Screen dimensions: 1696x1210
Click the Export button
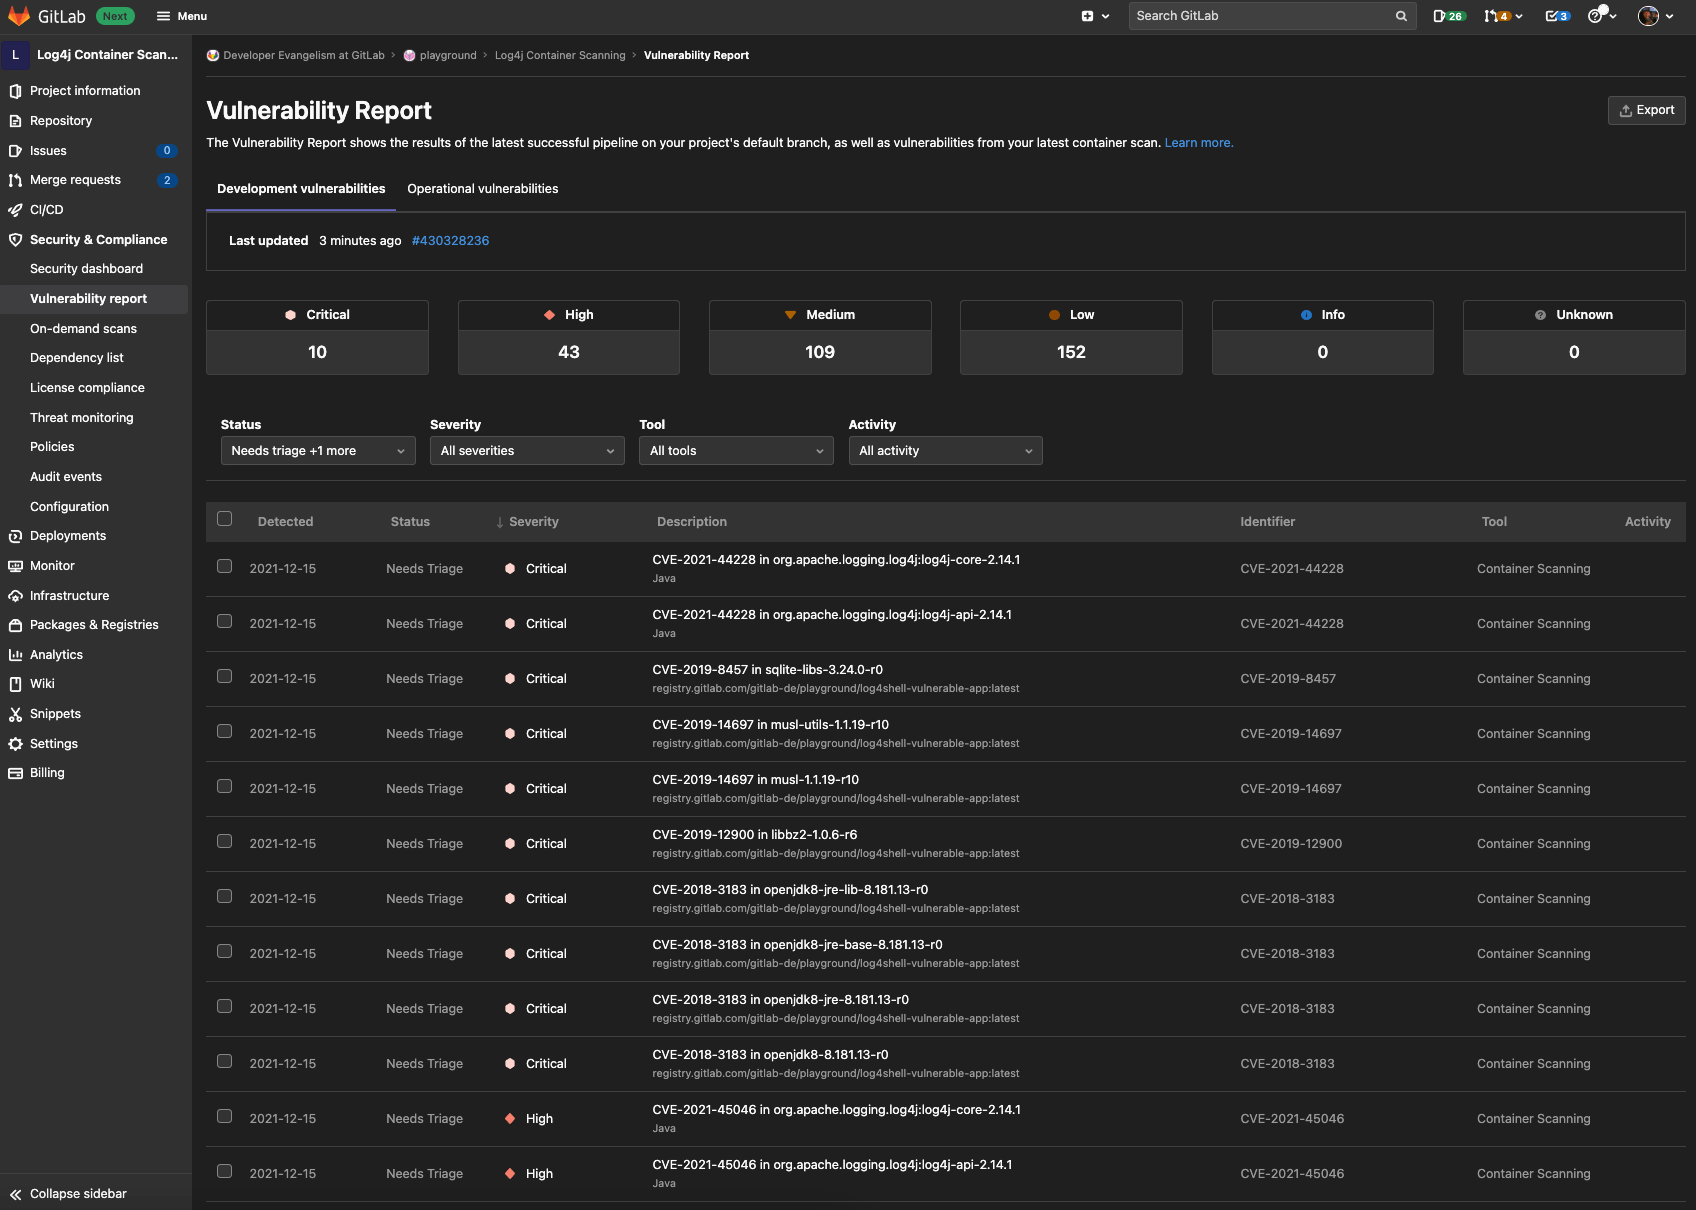point(1646,110)
